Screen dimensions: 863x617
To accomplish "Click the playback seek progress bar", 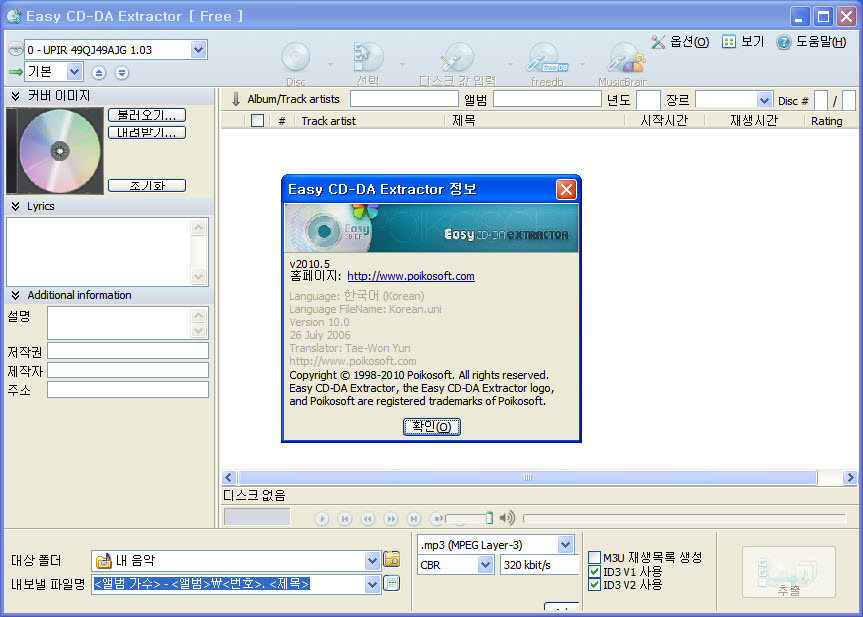I will (684, 518).
